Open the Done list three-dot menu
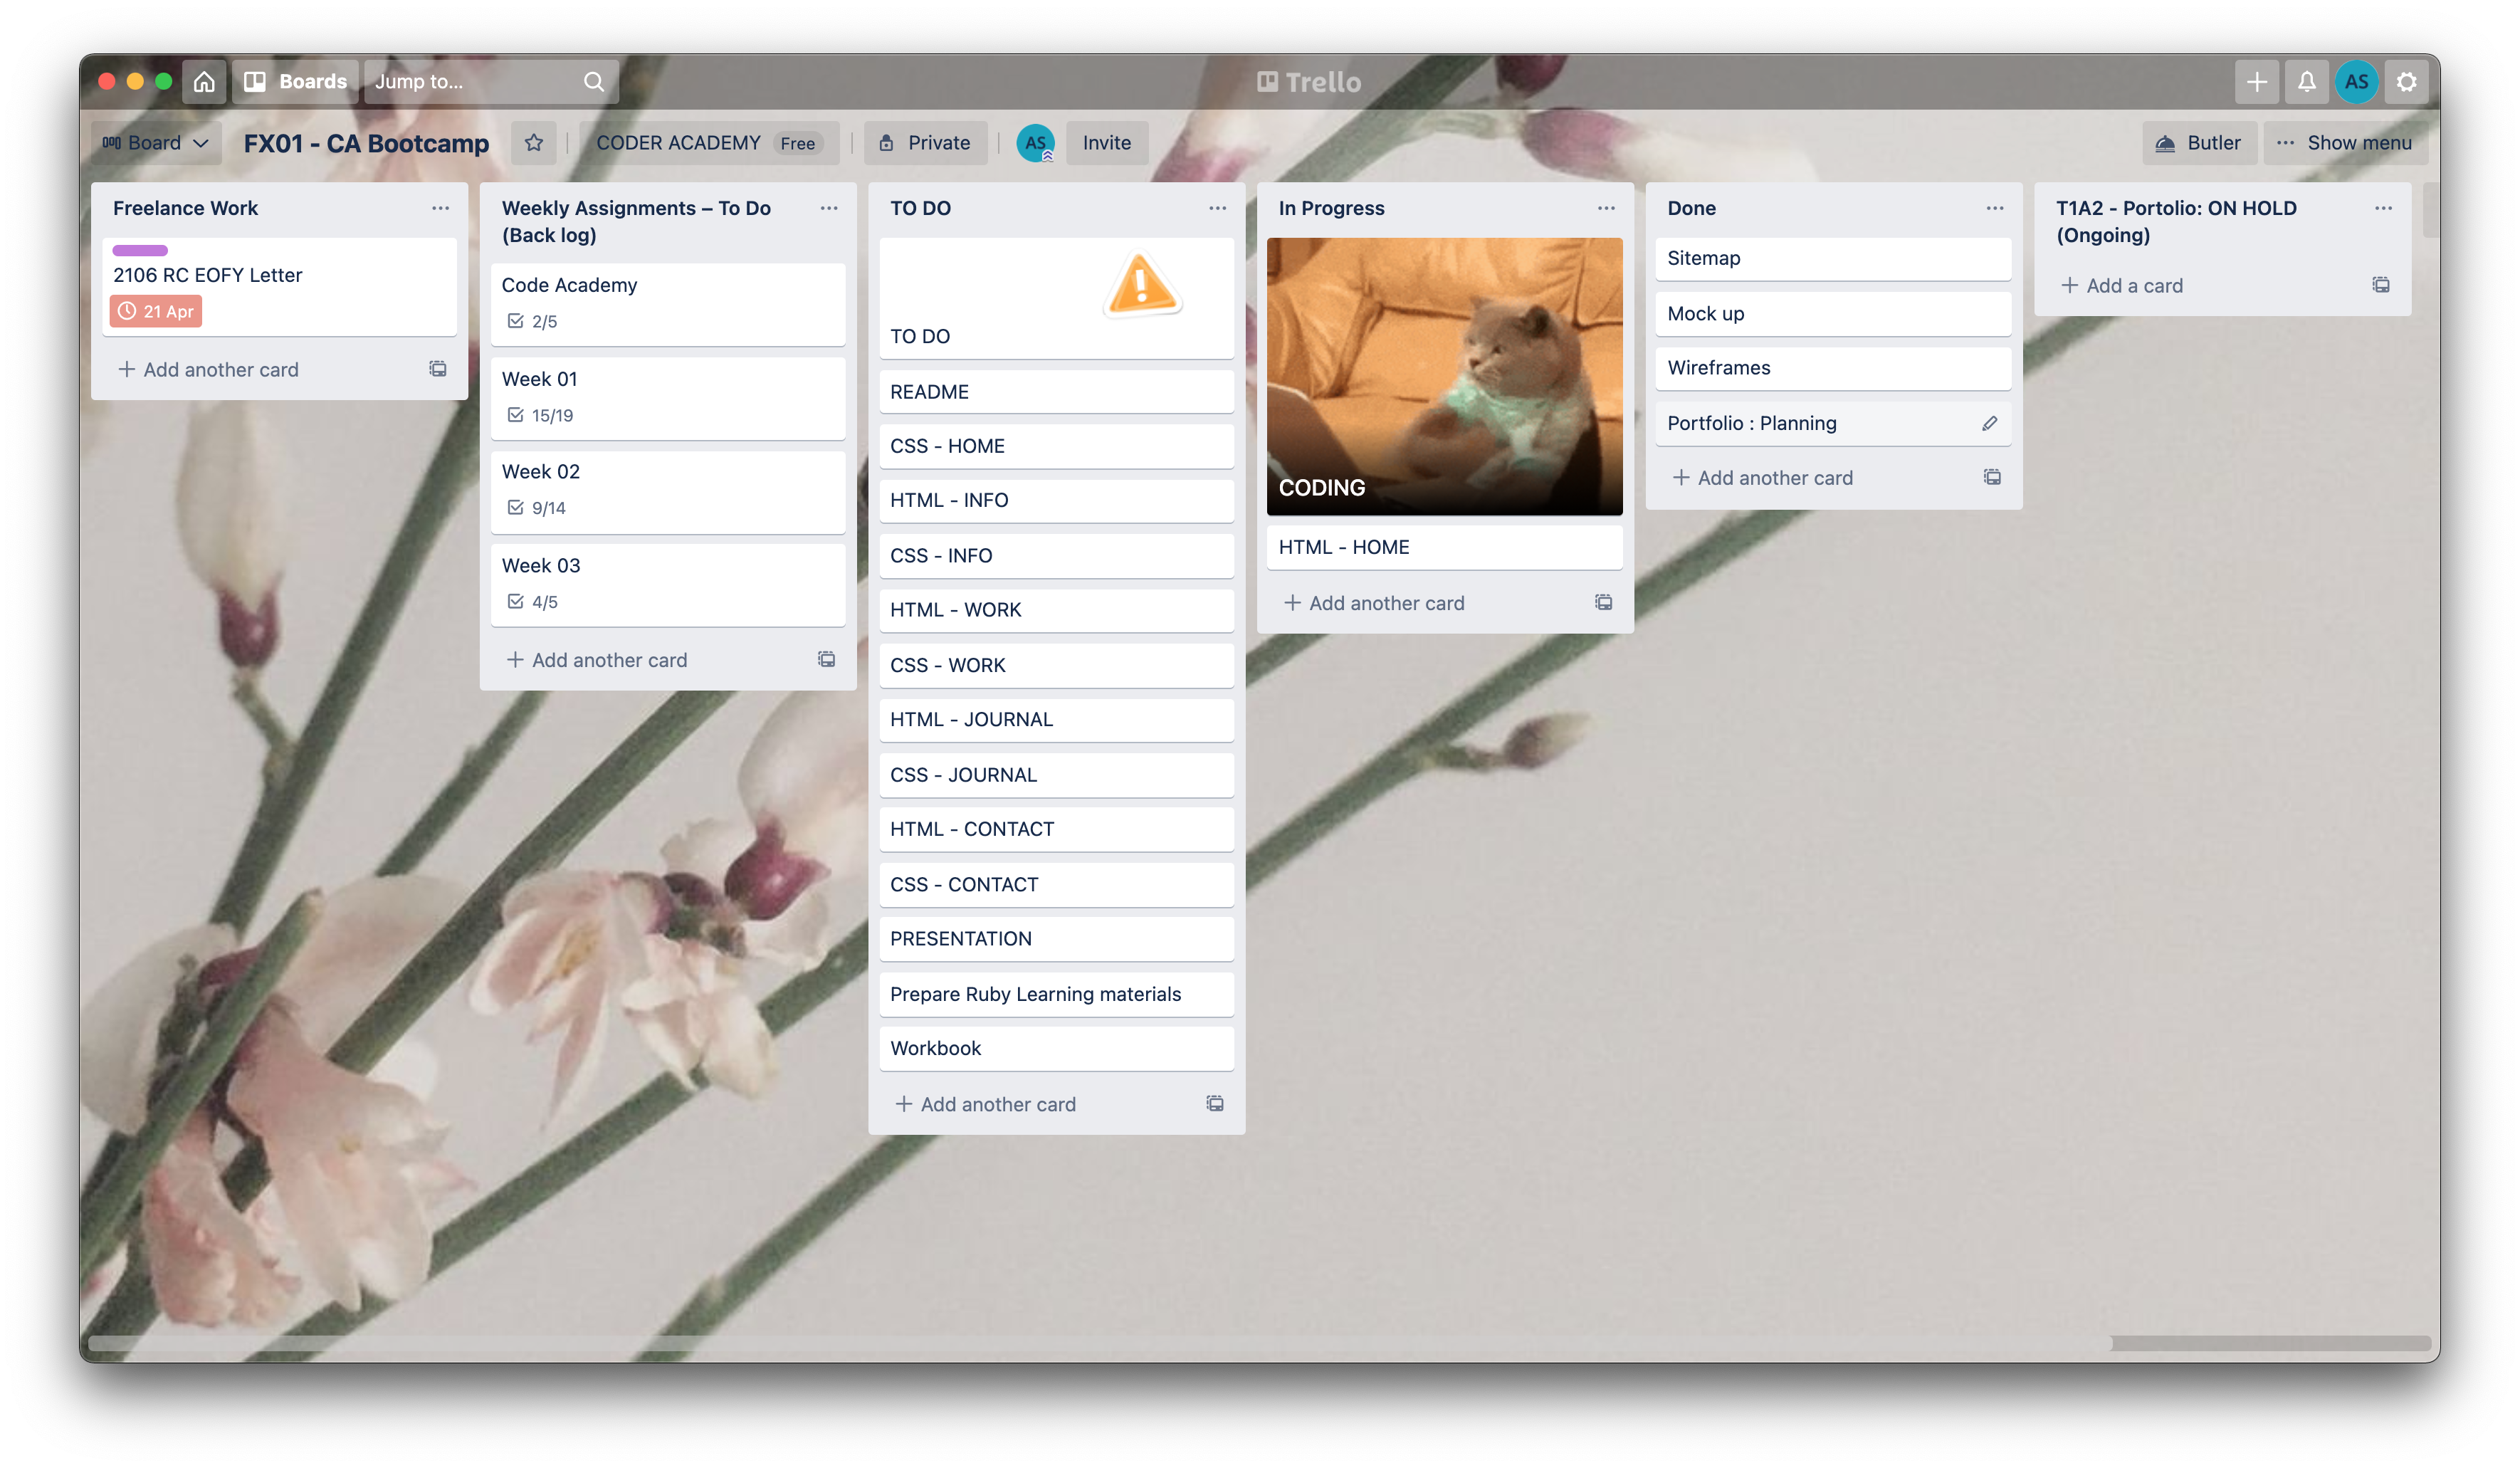The width and height of the screenshot is (2520, 1468). point(1995,208)
